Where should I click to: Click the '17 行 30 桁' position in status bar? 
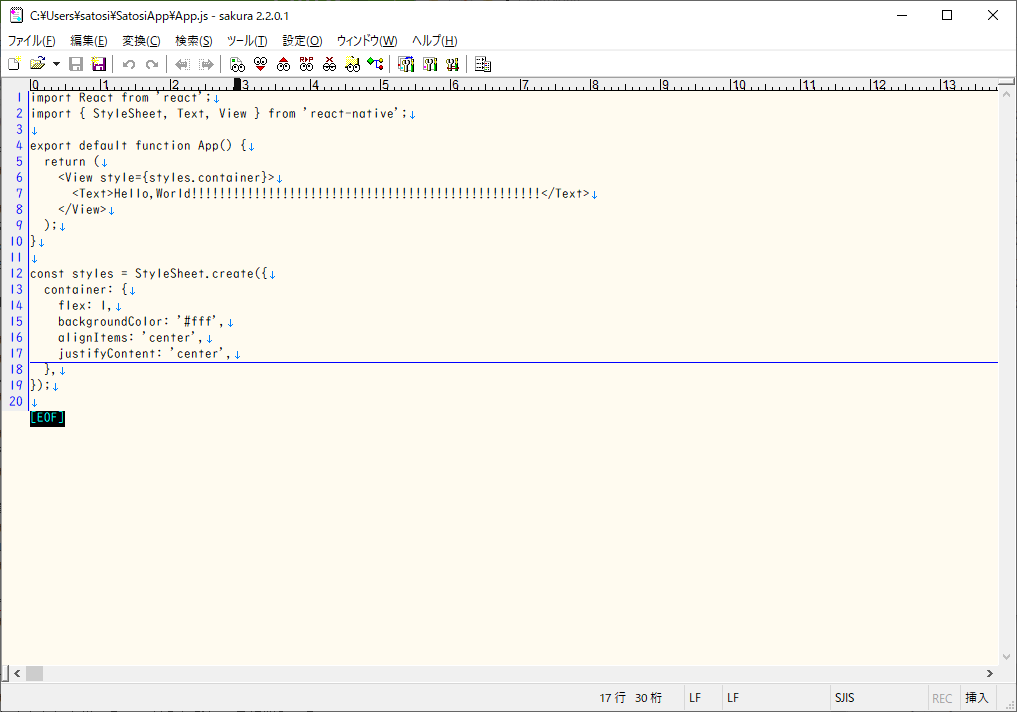(630, 698)
